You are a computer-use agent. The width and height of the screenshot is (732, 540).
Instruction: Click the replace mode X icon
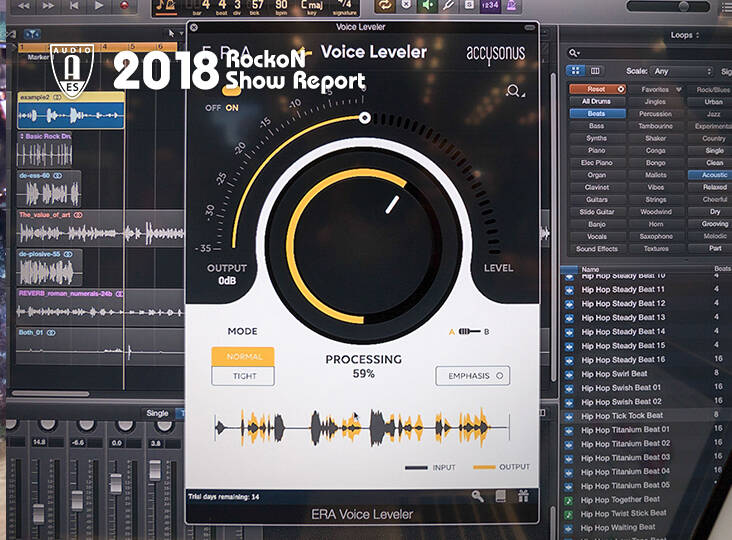407,5
